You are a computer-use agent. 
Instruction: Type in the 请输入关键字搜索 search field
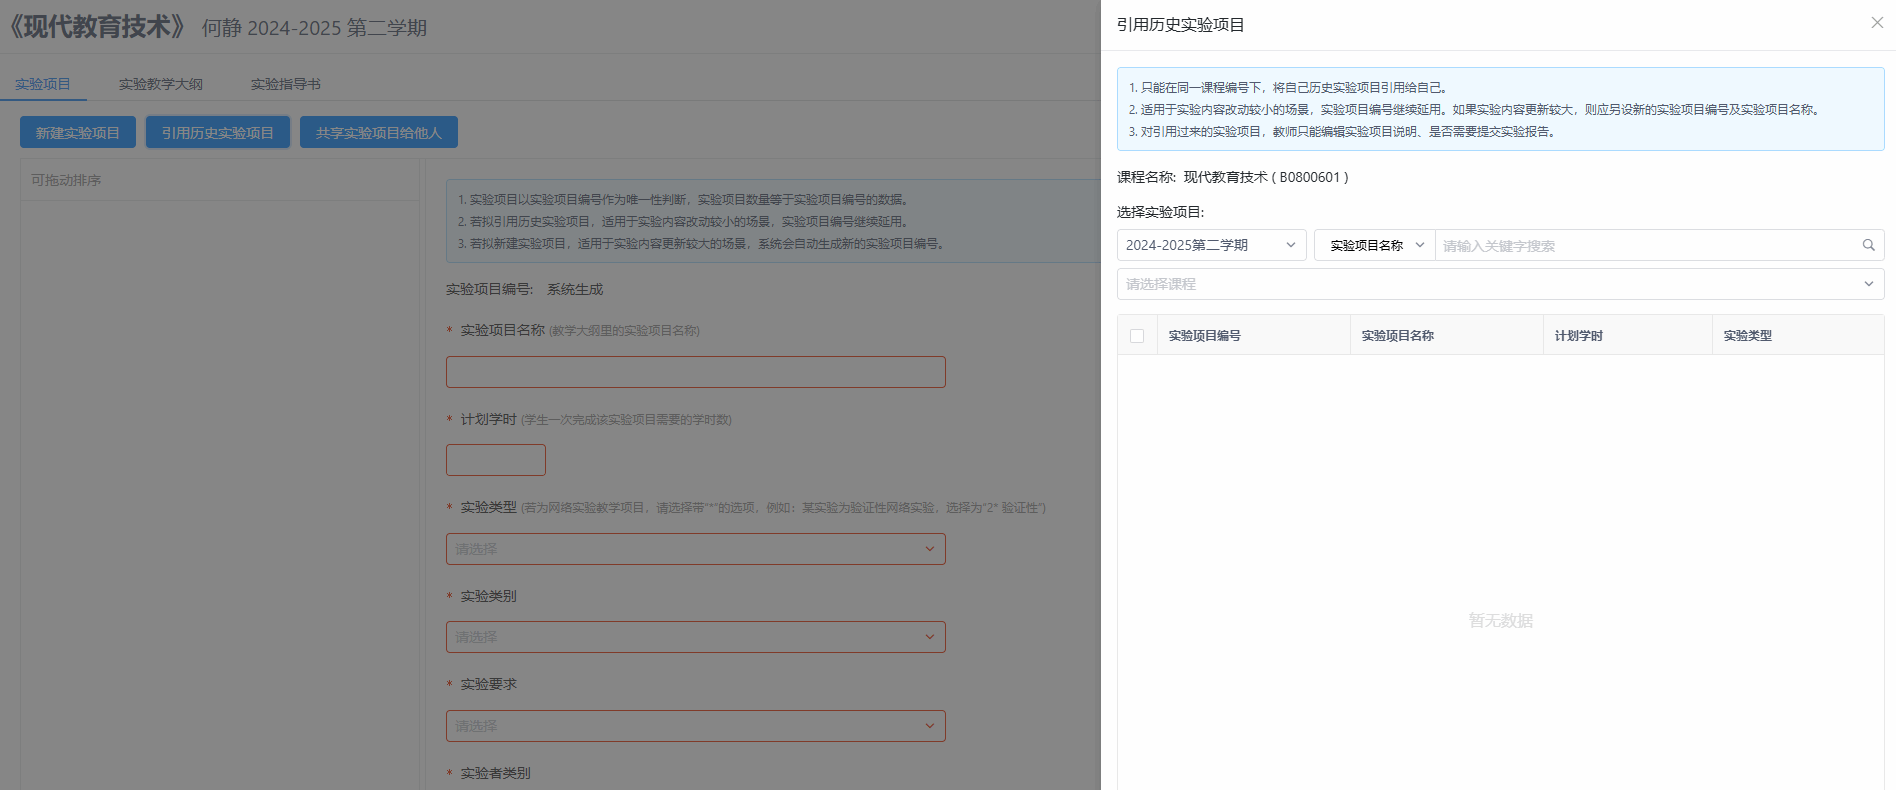coord(1645,245)
